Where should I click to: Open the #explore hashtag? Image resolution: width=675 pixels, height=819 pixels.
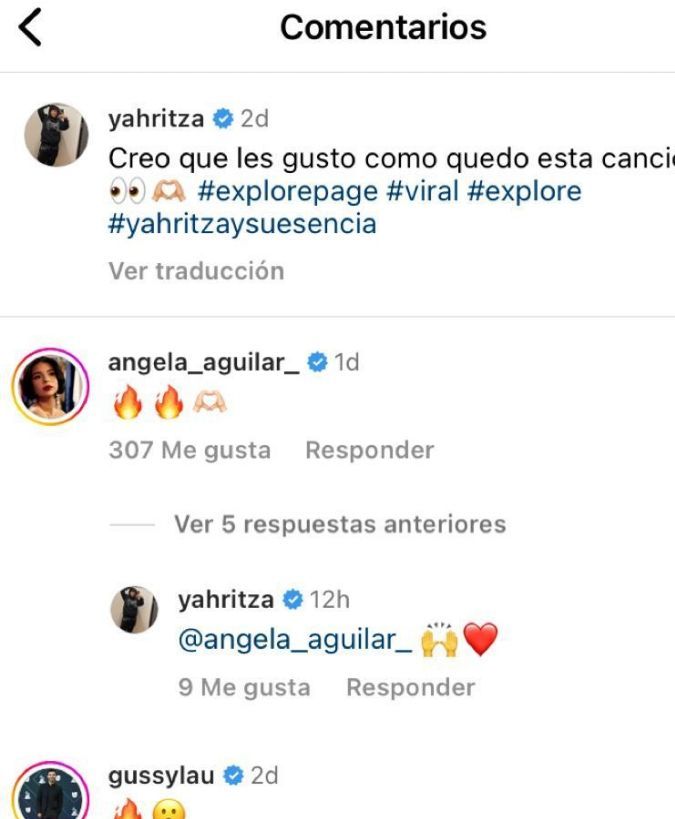524,191
